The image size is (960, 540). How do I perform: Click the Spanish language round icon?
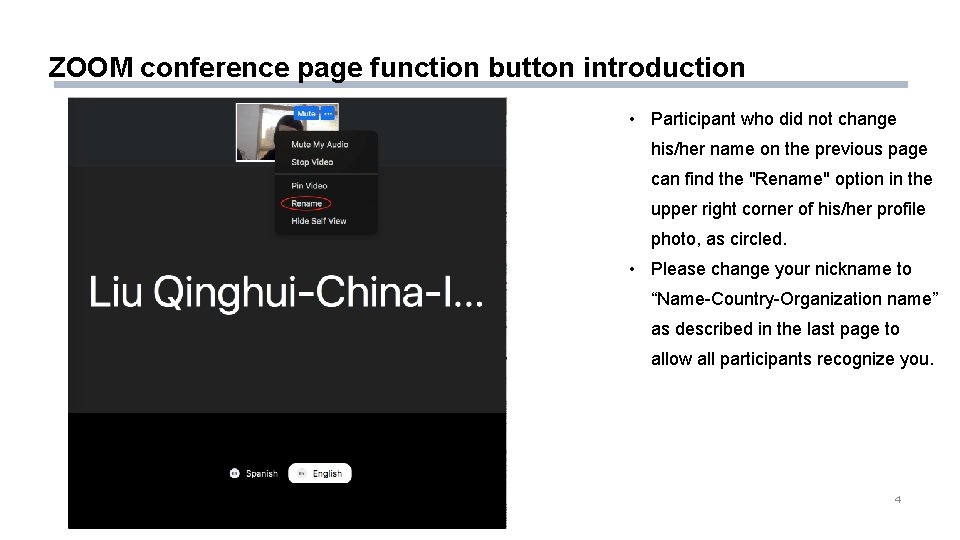[x=234, y=473]
